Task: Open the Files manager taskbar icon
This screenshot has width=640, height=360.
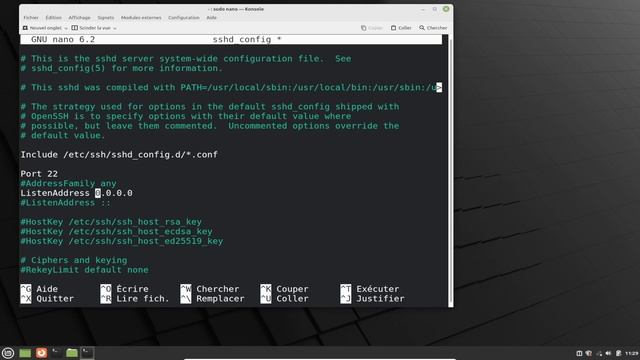Action: [x=72, y=353]
